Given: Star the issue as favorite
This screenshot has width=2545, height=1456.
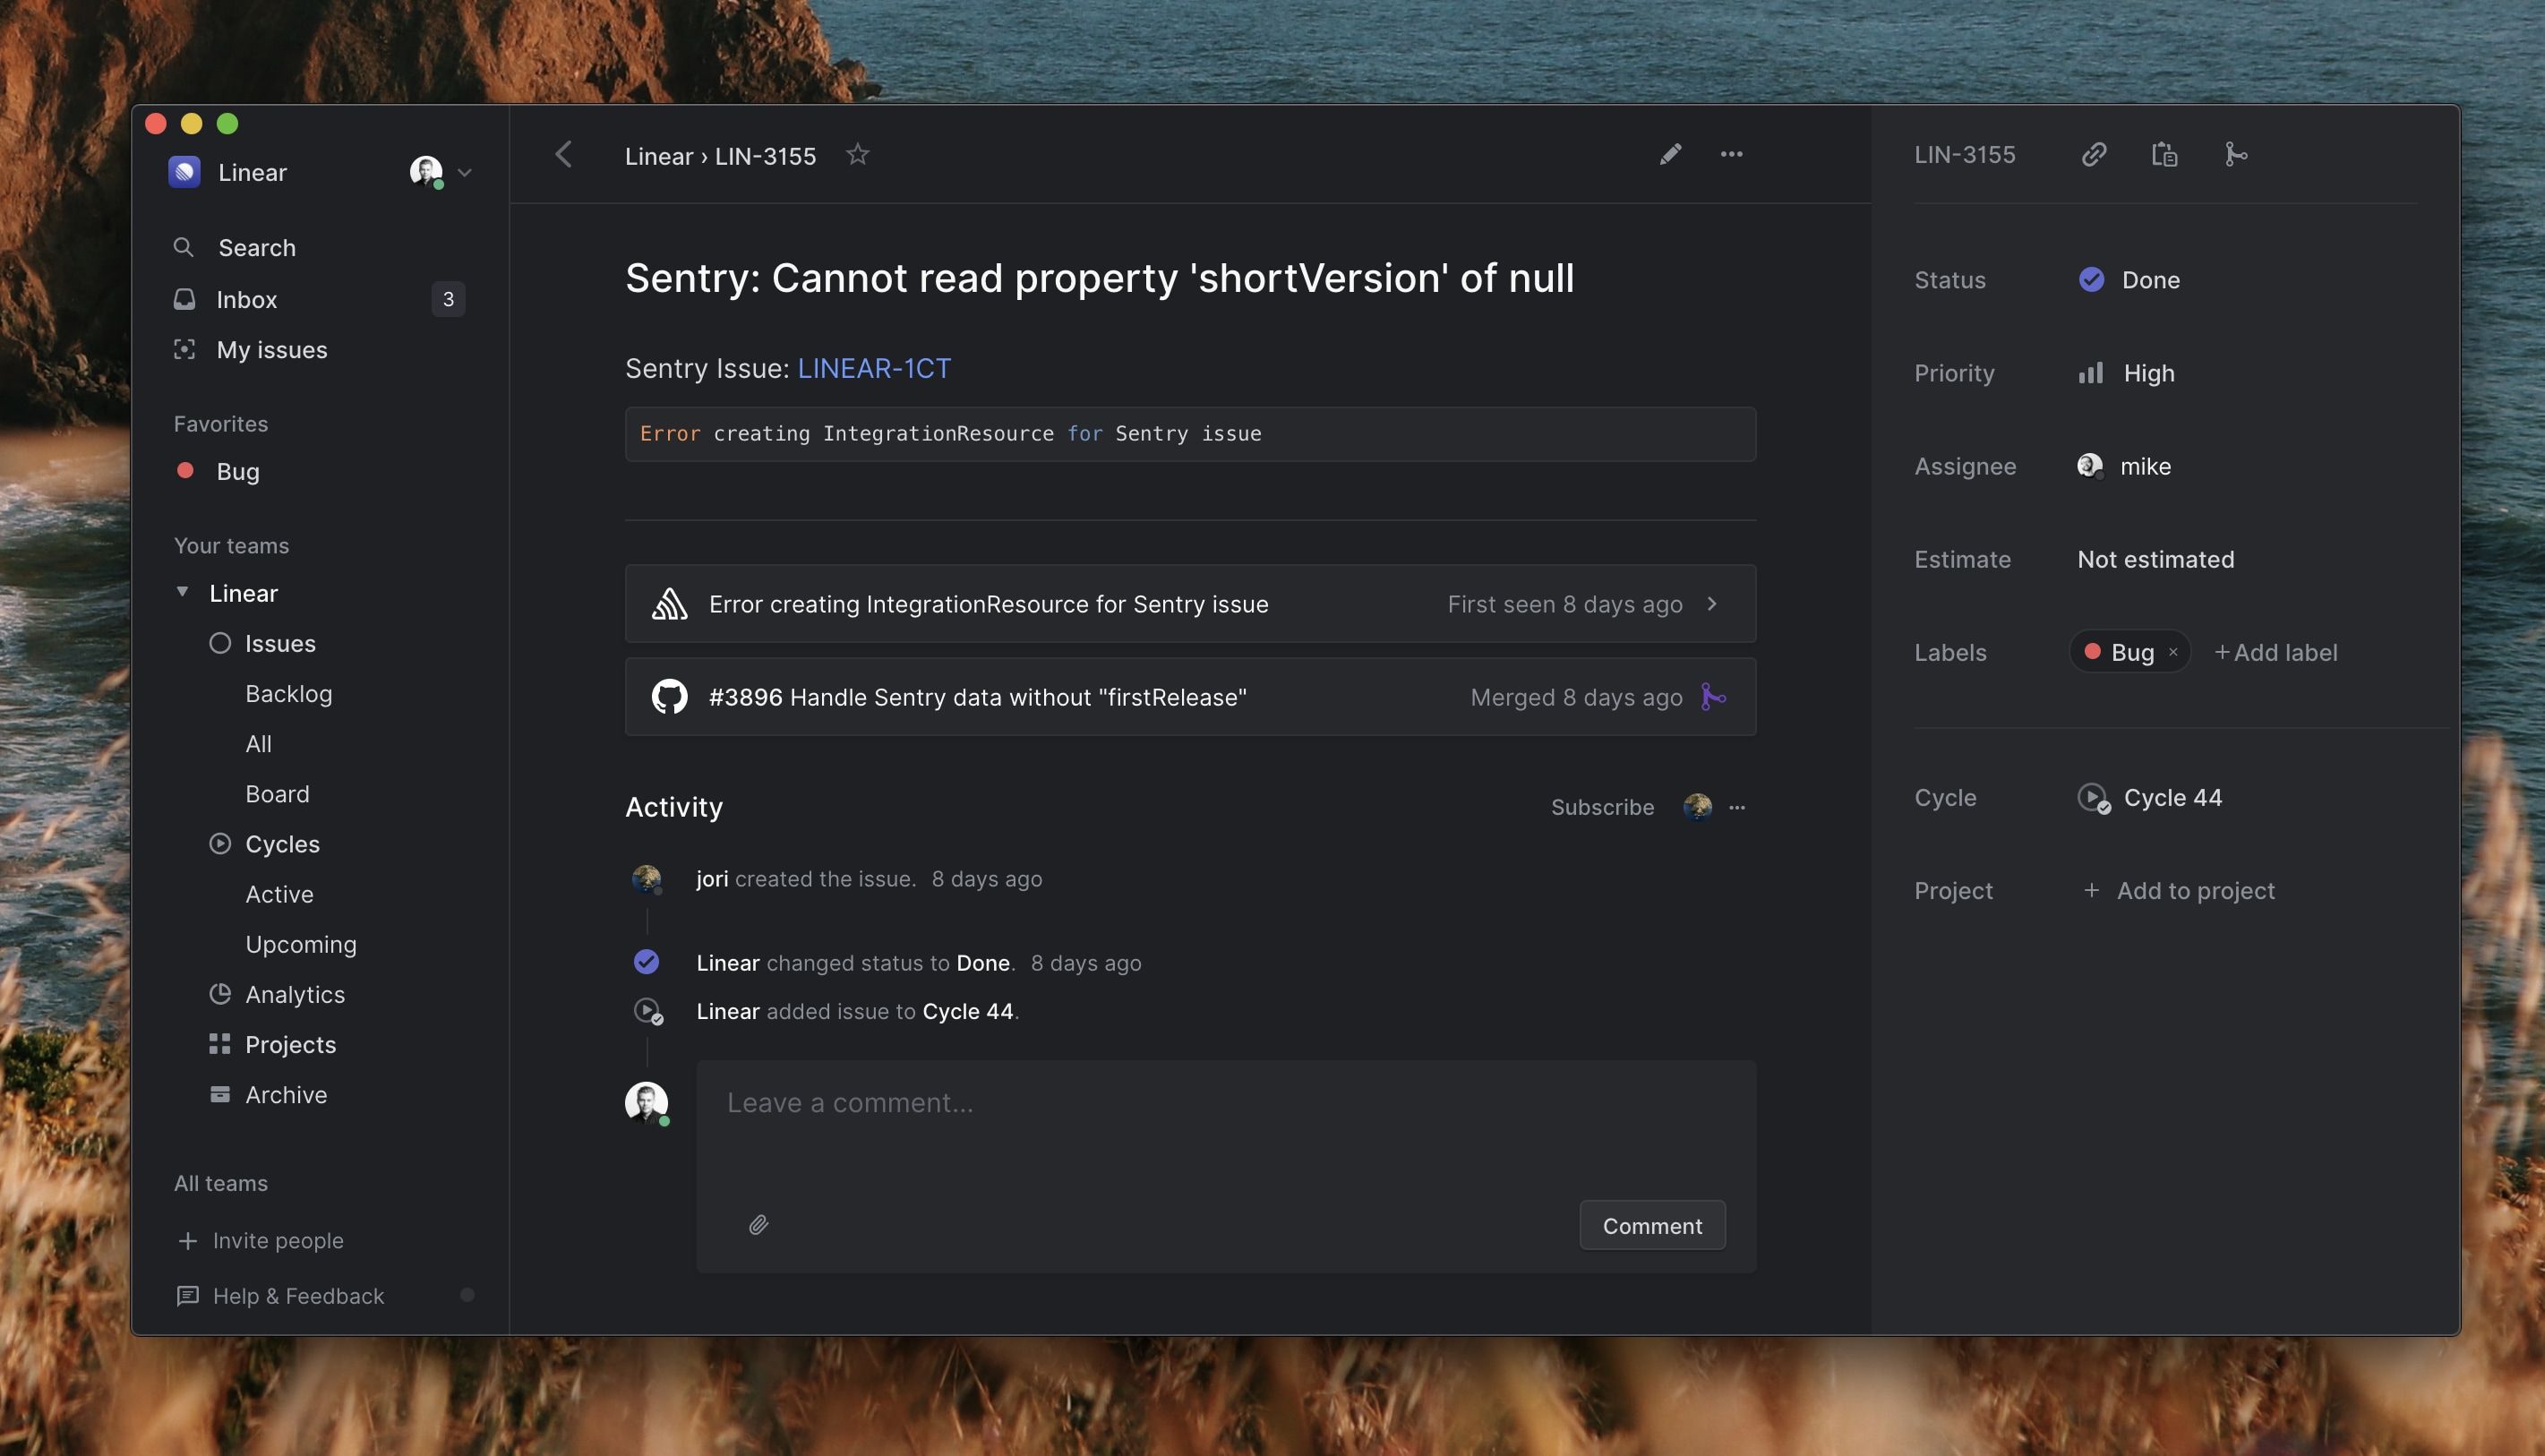Looking at the screenshot, I should [857, 154].
